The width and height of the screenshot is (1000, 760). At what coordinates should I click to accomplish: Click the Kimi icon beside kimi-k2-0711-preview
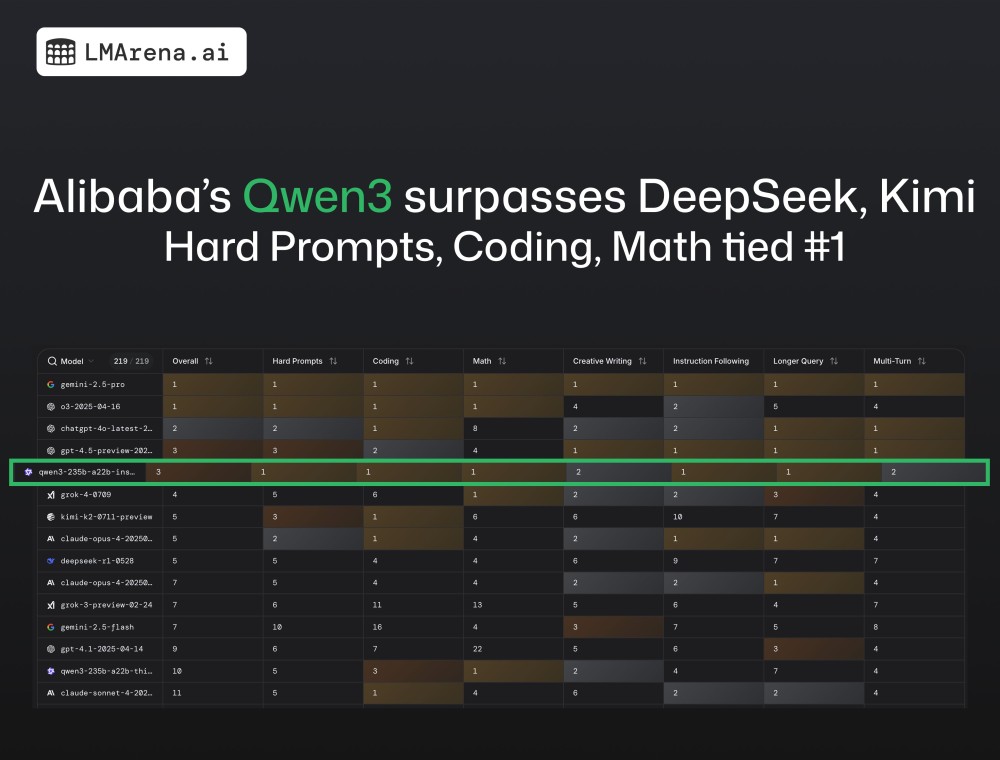point(50,516)
